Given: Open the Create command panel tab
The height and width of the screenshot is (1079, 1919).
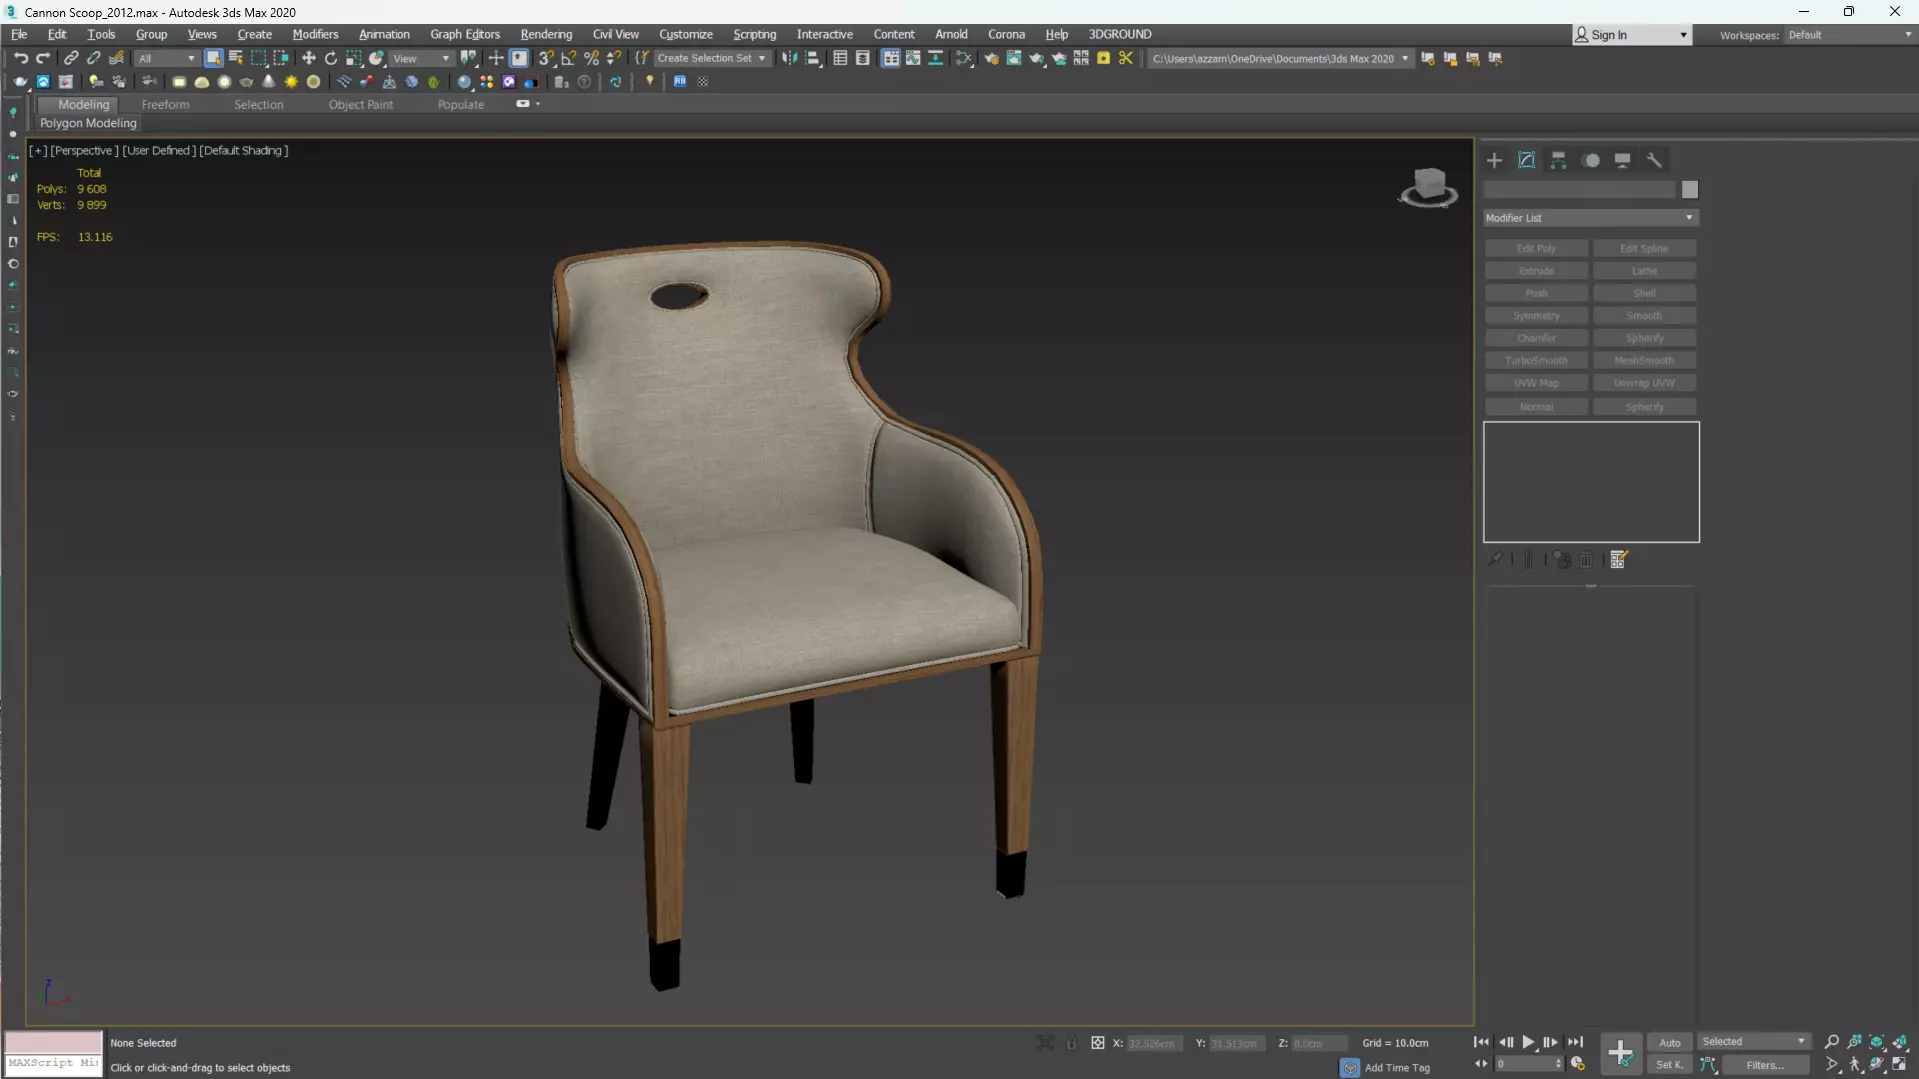Looking at the screenshot, I should [x=1494, y=160].
